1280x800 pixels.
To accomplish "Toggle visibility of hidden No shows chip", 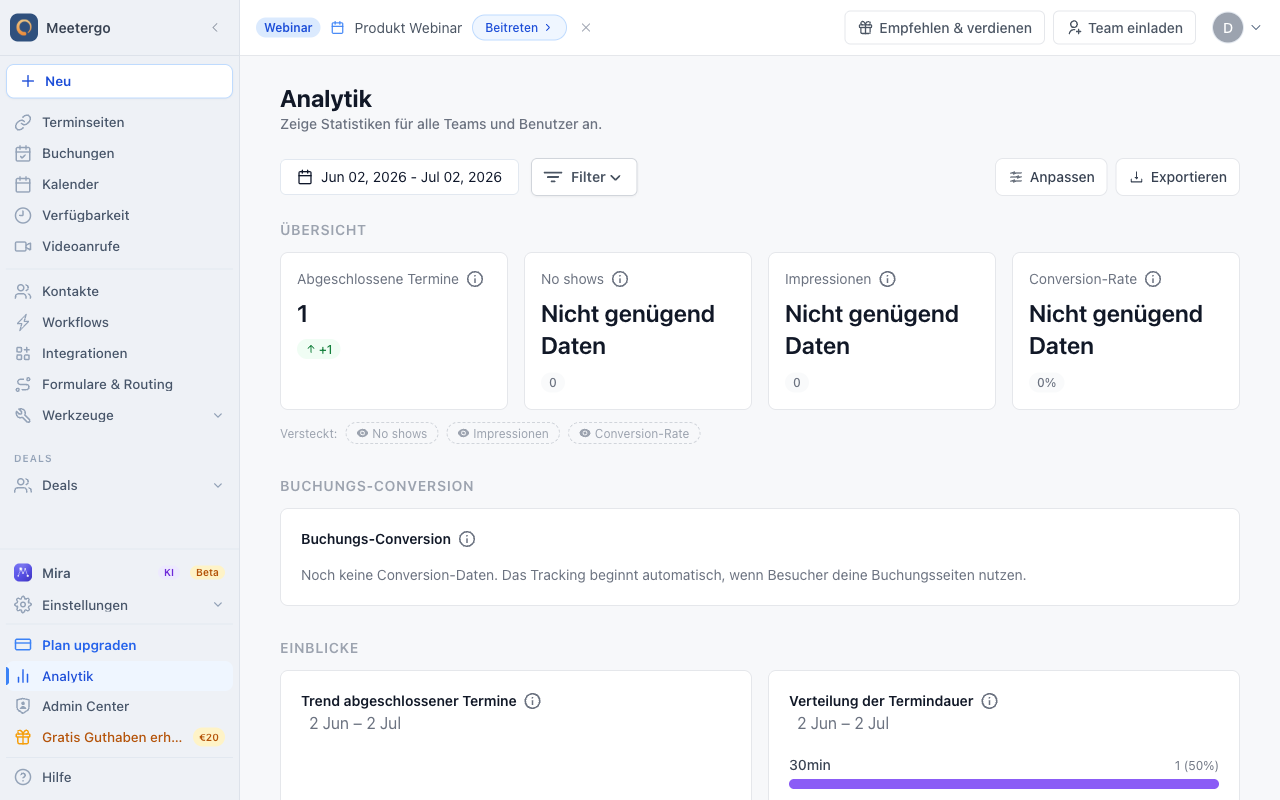I will [x=392, y=433].
